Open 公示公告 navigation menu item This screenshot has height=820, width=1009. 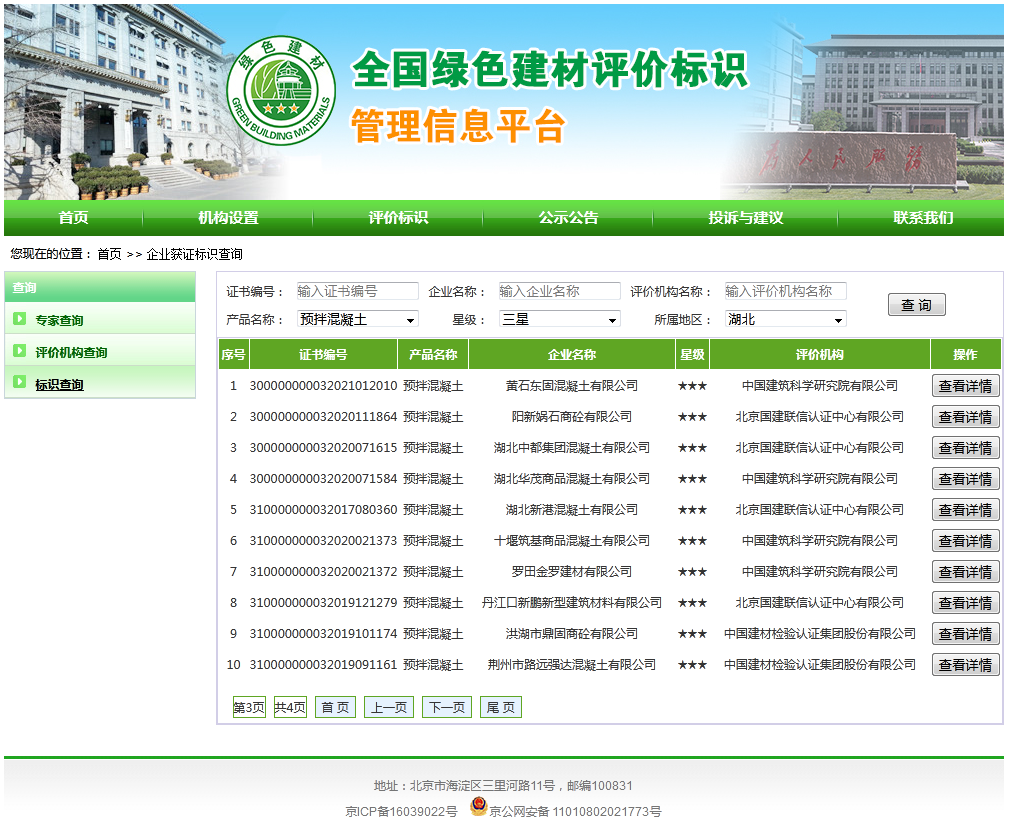(x=568, y=218)
